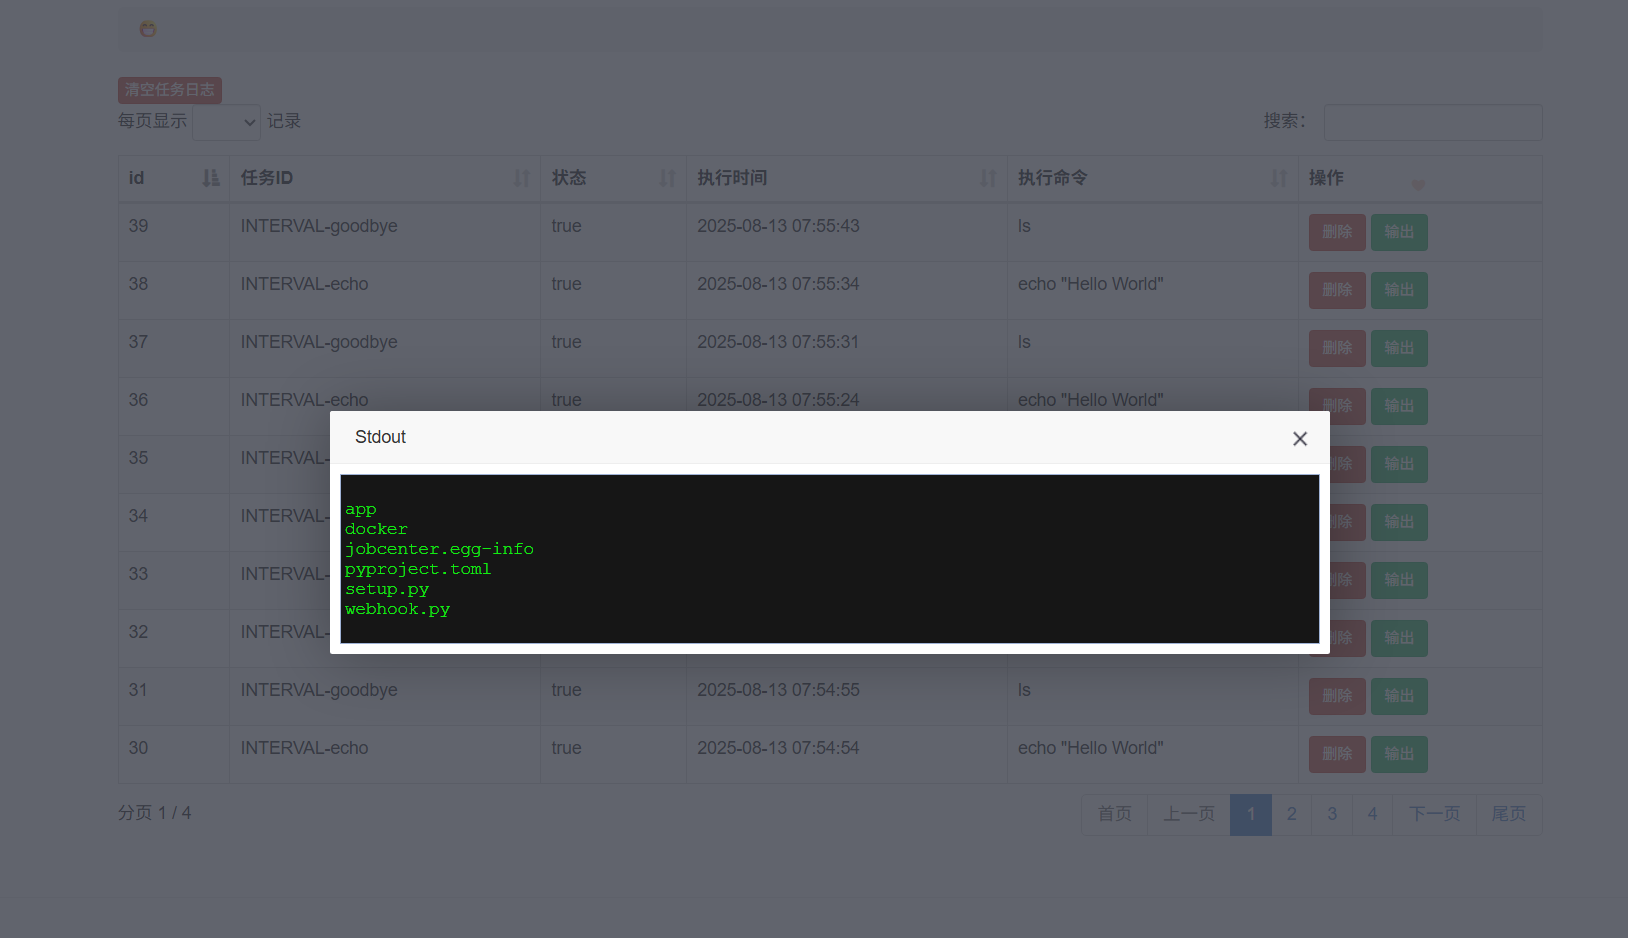Go to page 2

coord(1292,814)
